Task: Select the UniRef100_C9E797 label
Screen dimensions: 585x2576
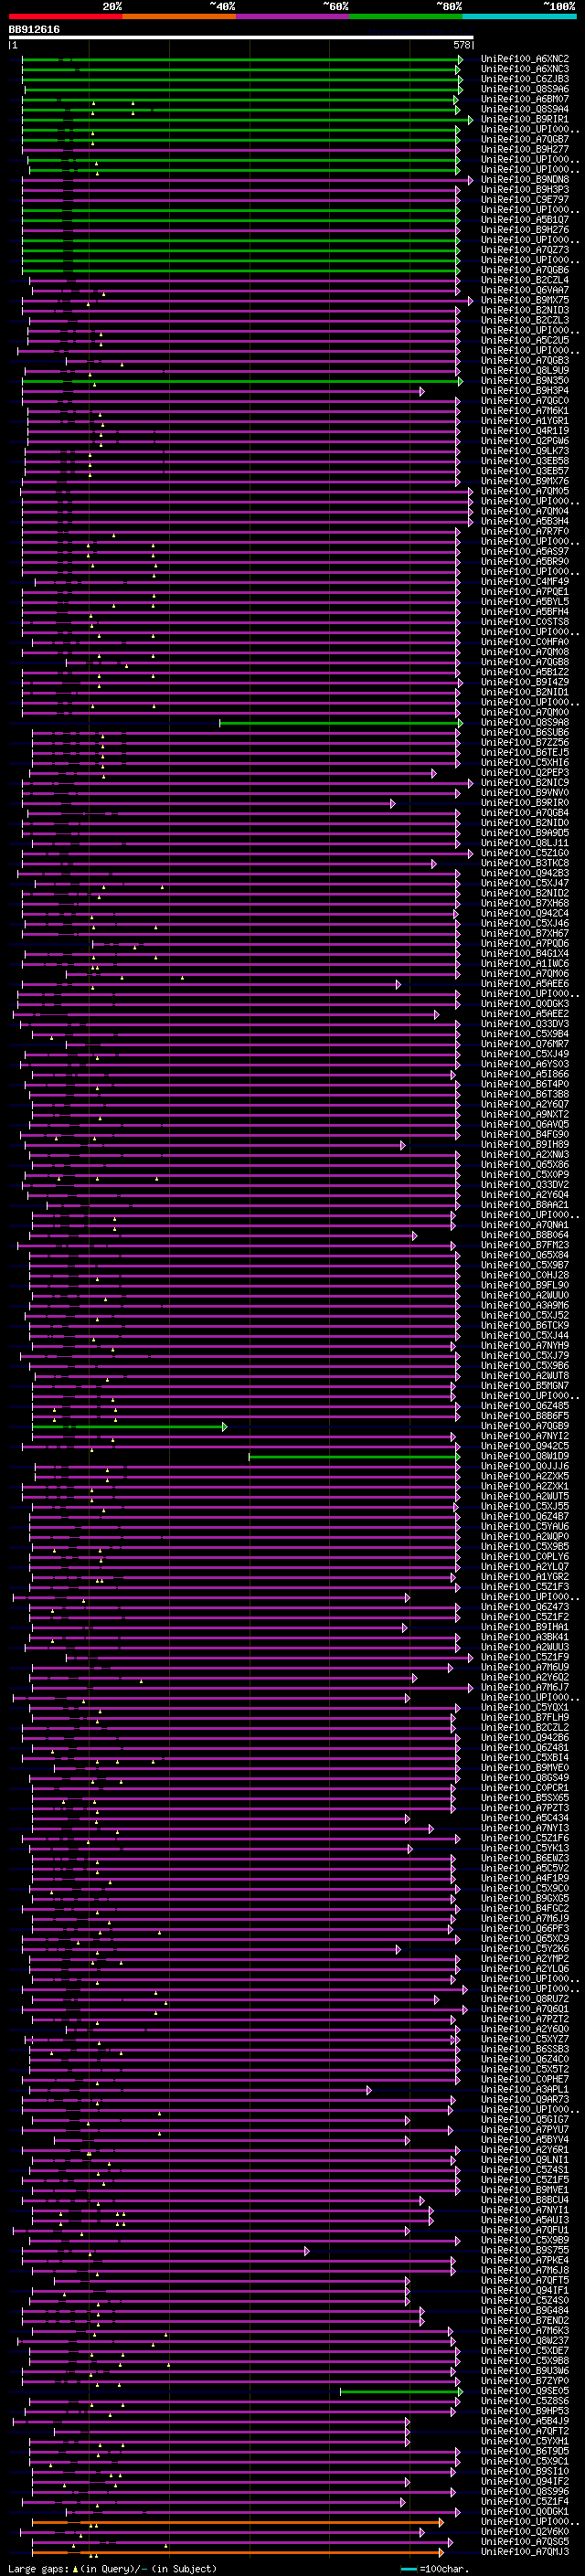Action: pyautogui.click(x=525, y=200)
